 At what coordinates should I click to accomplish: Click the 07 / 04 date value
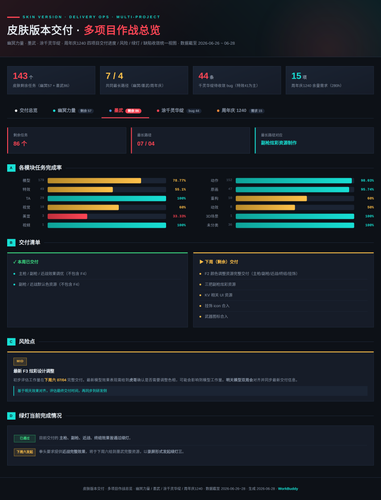pyautogui.click(x=146, y=144)
